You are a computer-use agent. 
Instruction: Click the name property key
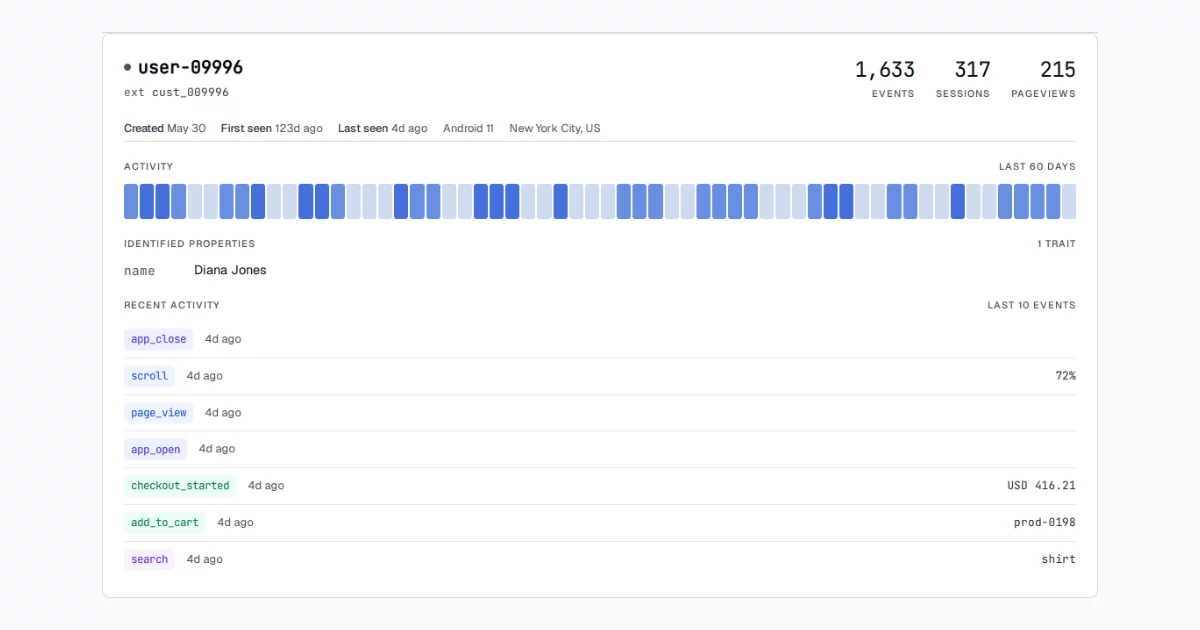click(x=140, y=270)
